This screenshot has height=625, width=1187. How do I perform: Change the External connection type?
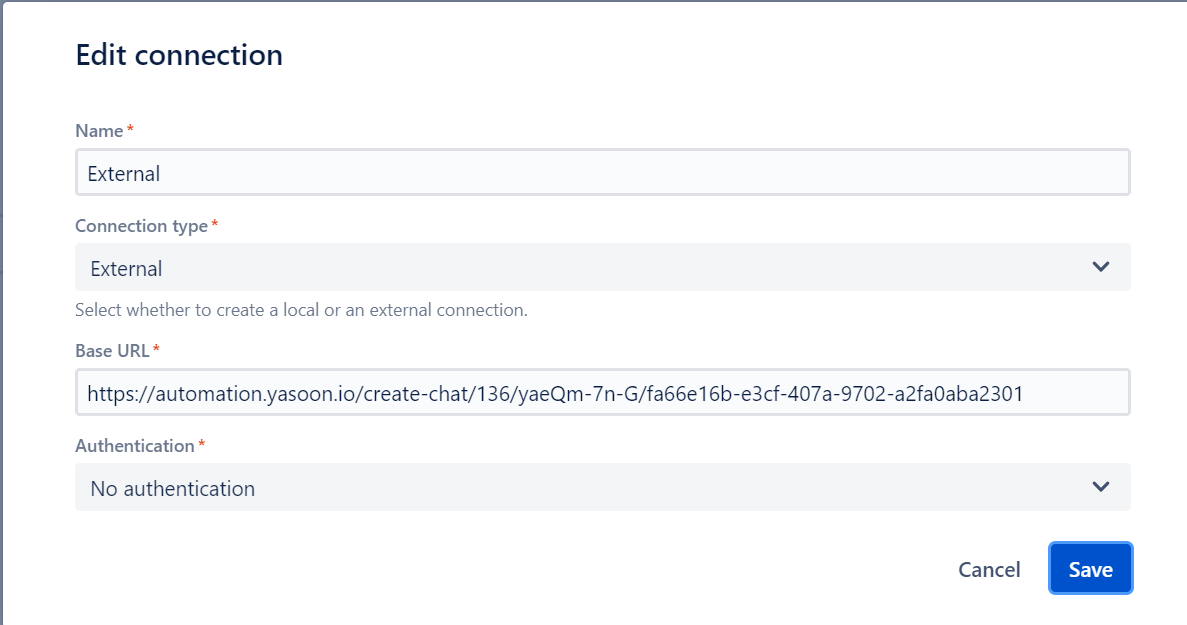click(600, 267)
